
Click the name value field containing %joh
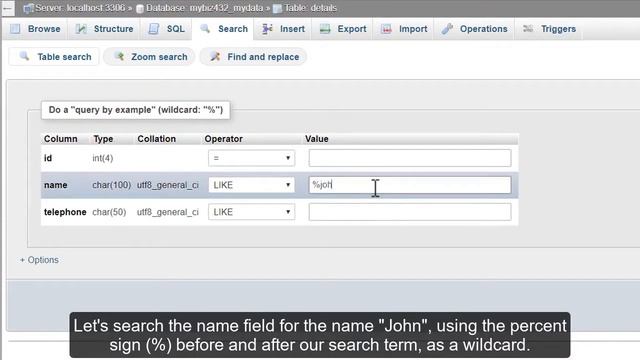pyautogui.click(x=410, y=185)
